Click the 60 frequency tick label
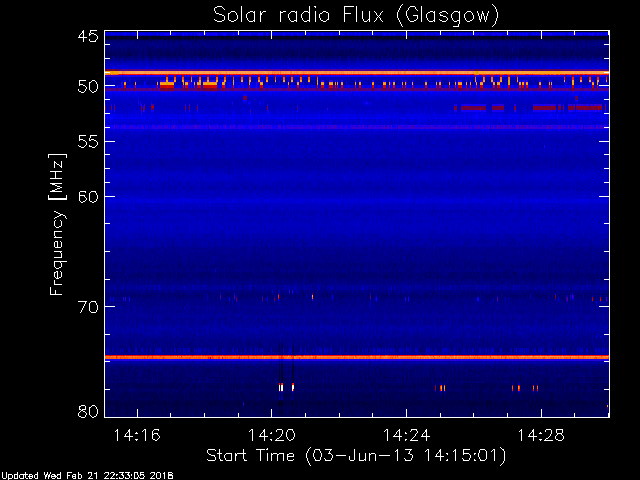 [88, 197]
